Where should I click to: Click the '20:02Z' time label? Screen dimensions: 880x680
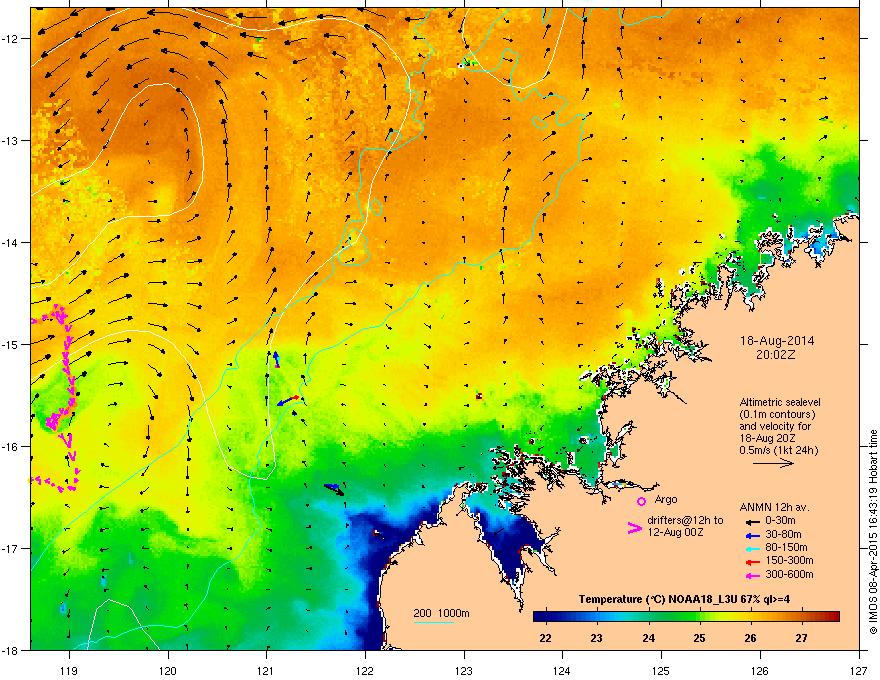click(776, 355)
